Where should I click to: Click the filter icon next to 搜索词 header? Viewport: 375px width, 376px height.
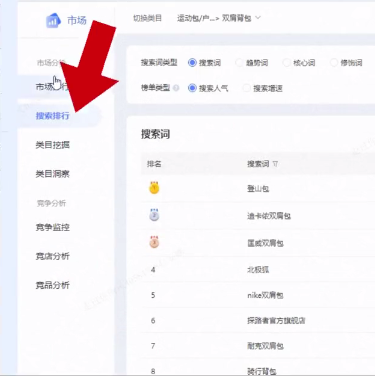[275, 164]
